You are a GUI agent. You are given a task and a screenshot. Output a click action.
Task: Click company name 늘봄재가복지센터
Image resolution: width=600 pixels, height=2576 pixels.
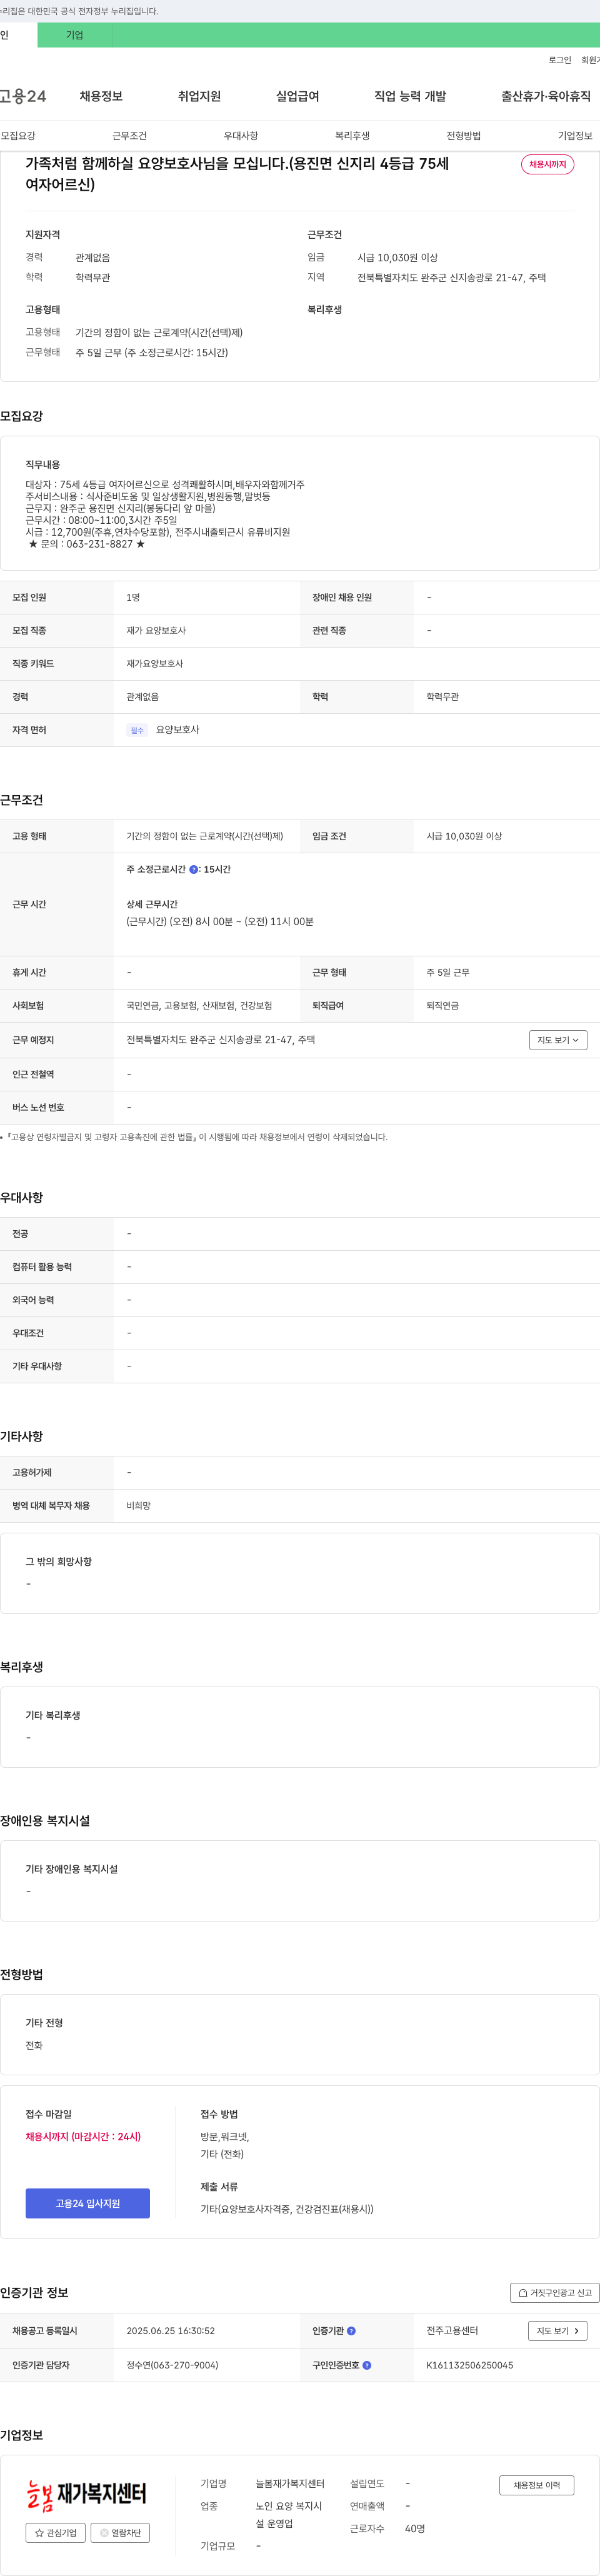tap(290, 2484)
